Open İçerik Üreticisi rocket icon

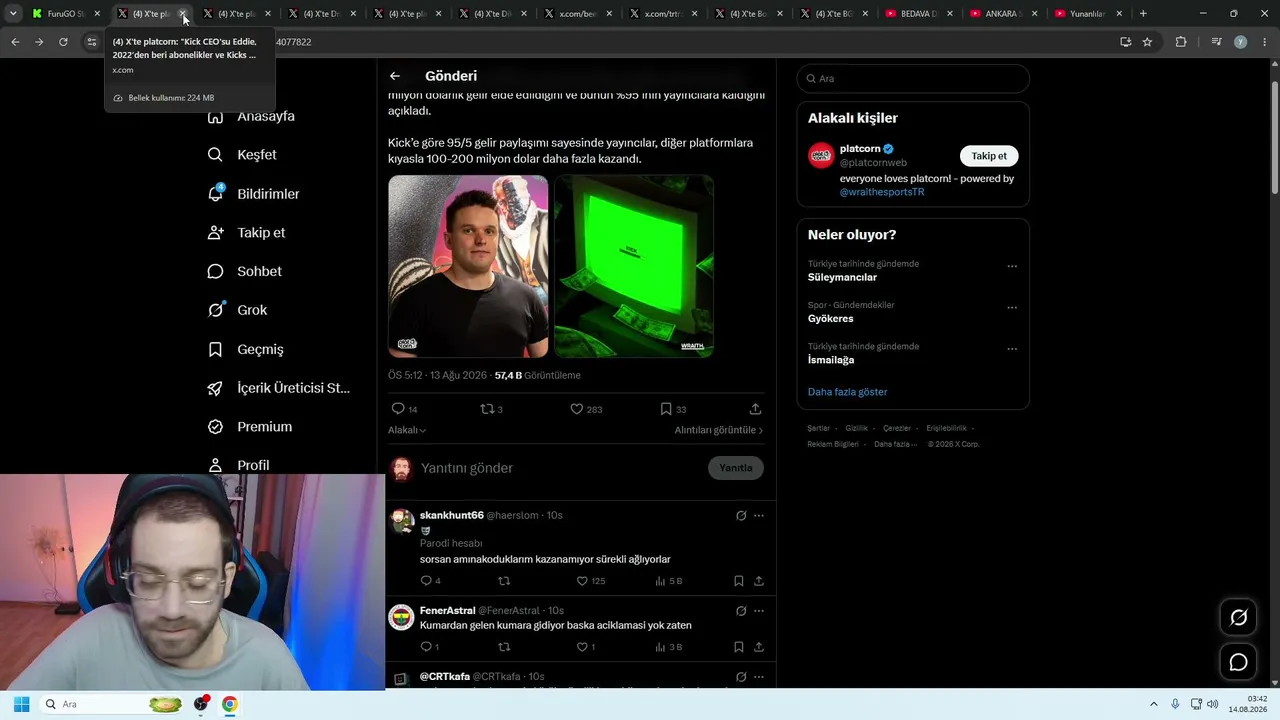215,388
